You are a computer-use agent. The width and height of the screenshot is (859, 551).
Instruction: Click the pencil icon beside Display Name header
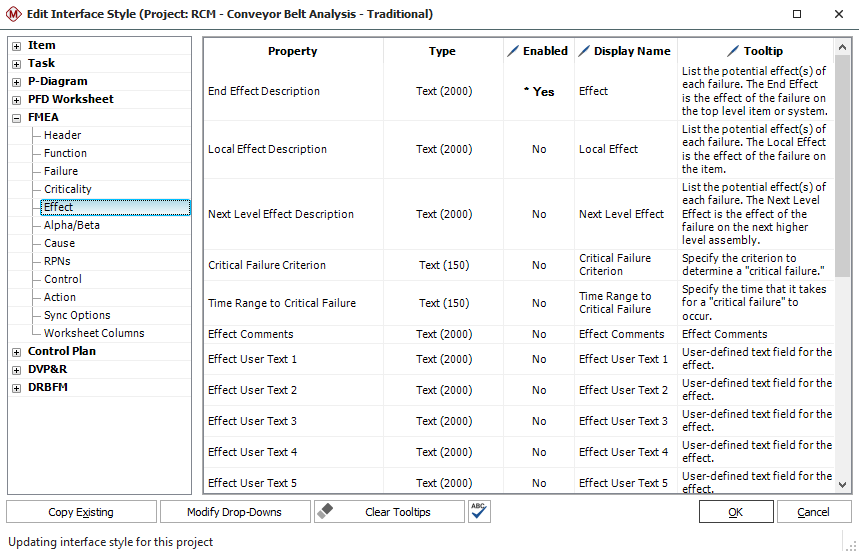pyautogui.click(x=584, y=51)
